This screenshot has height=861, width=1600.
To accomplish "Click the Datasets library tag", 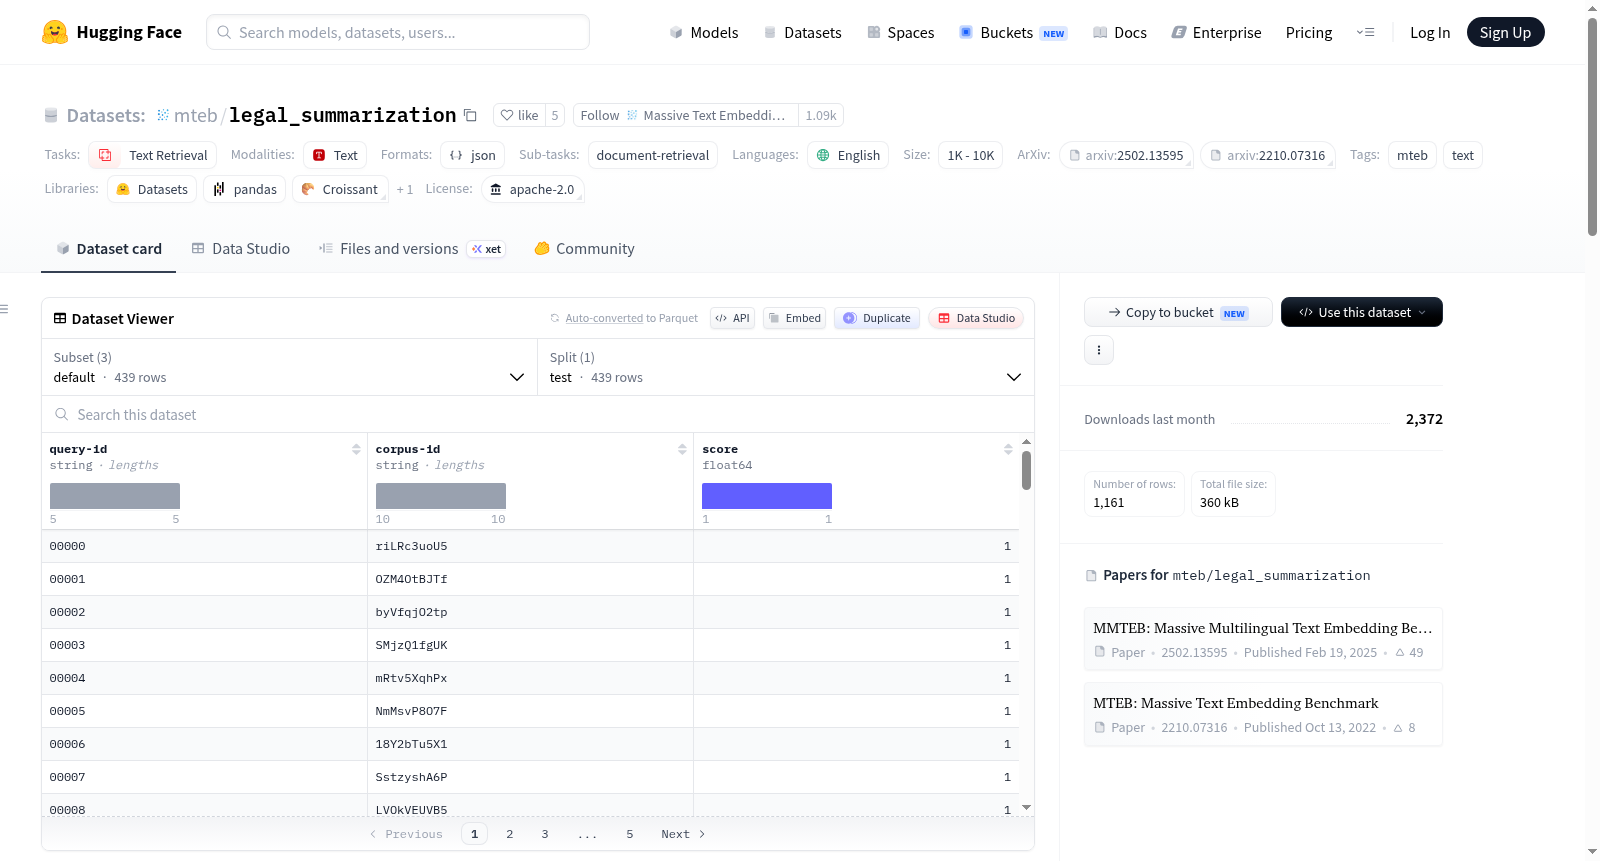I will pyautogui.click(x=152, y=189).
